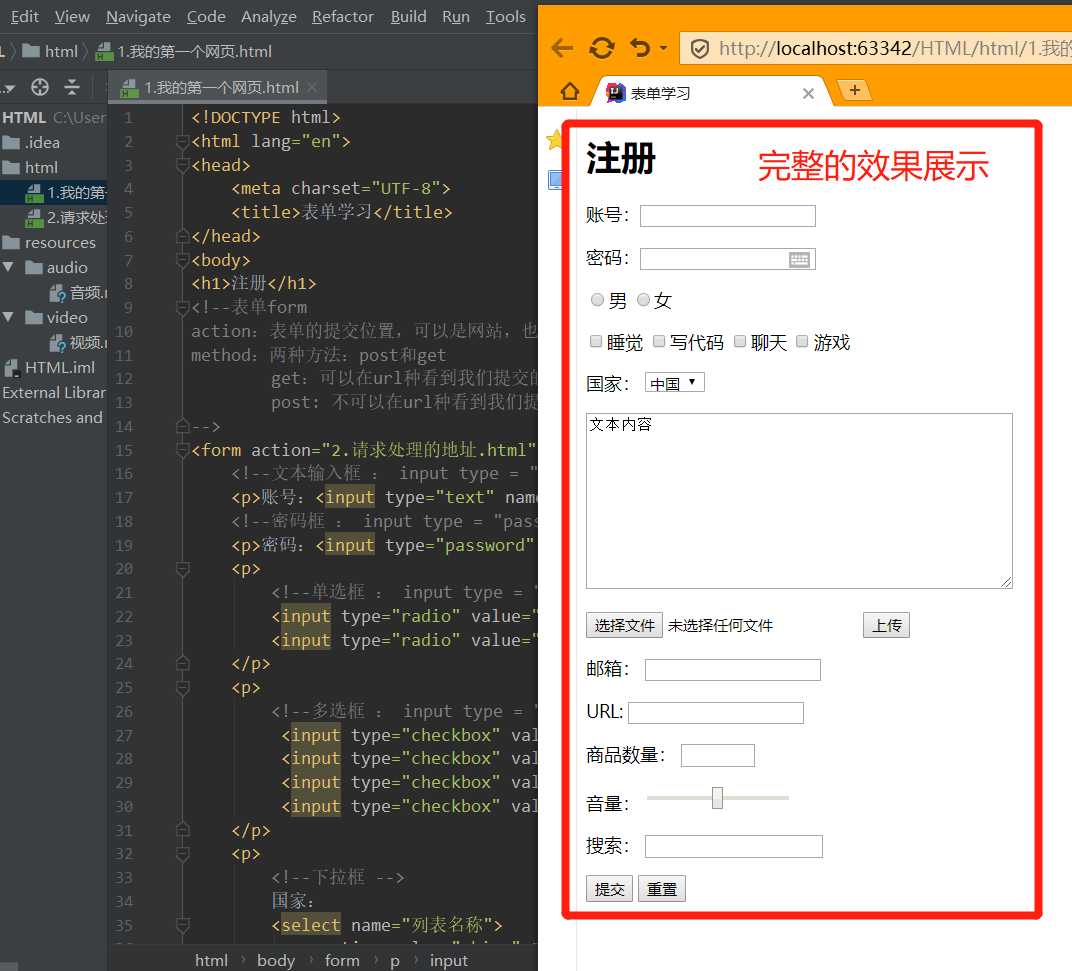
Task: Open the View menu
Action: (x=72, y=16)
